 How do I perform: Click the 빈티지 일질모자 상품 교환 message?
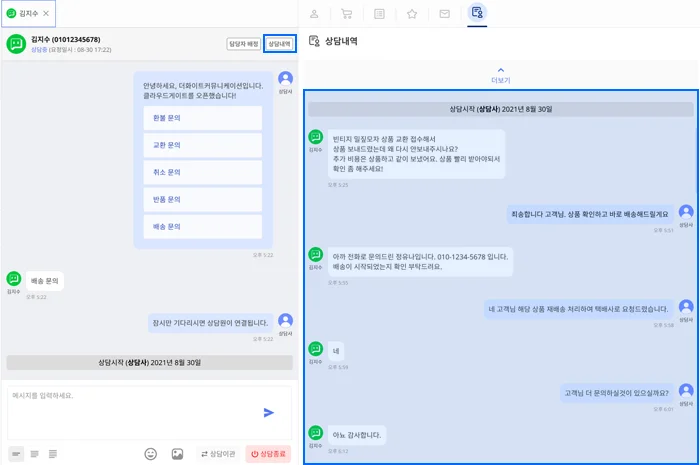416,154
